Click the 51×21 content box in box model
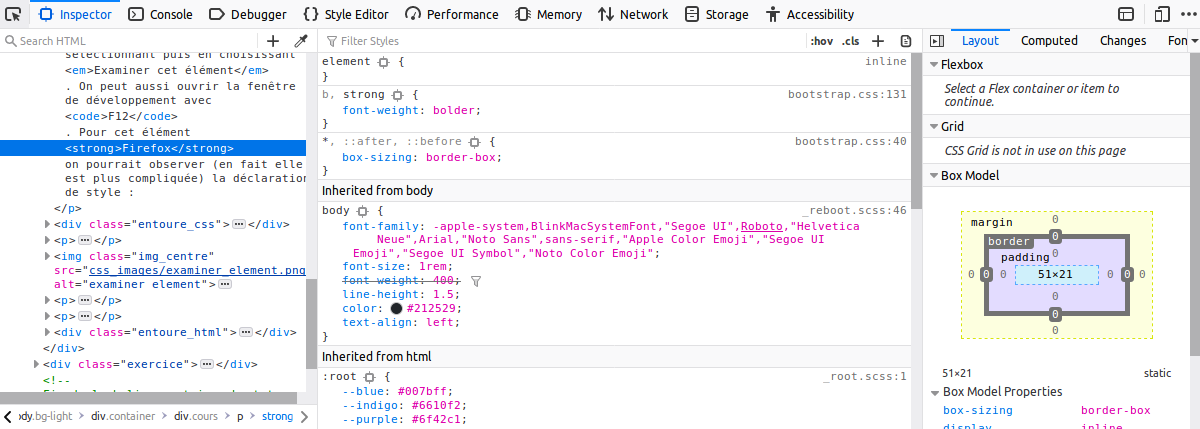The image size is (1200, 429). (1056, 274)
